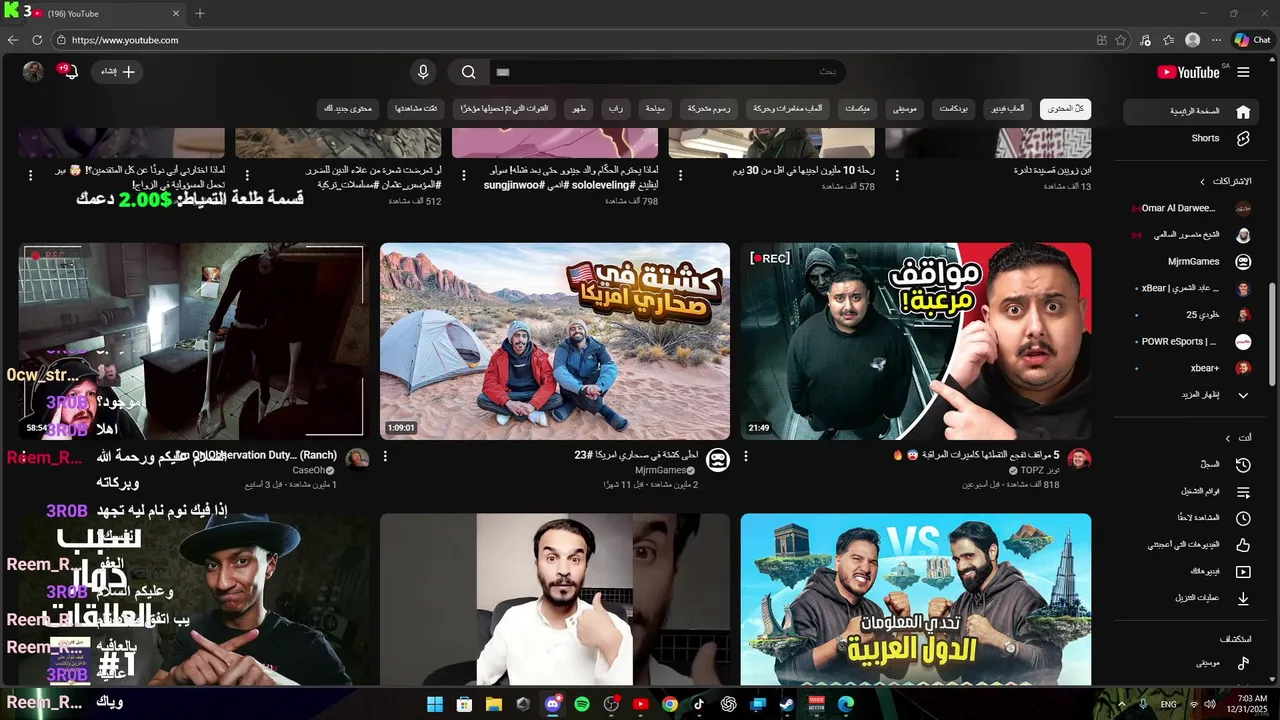
Task: Go back with browser back arrow
Action: [13, 40]
